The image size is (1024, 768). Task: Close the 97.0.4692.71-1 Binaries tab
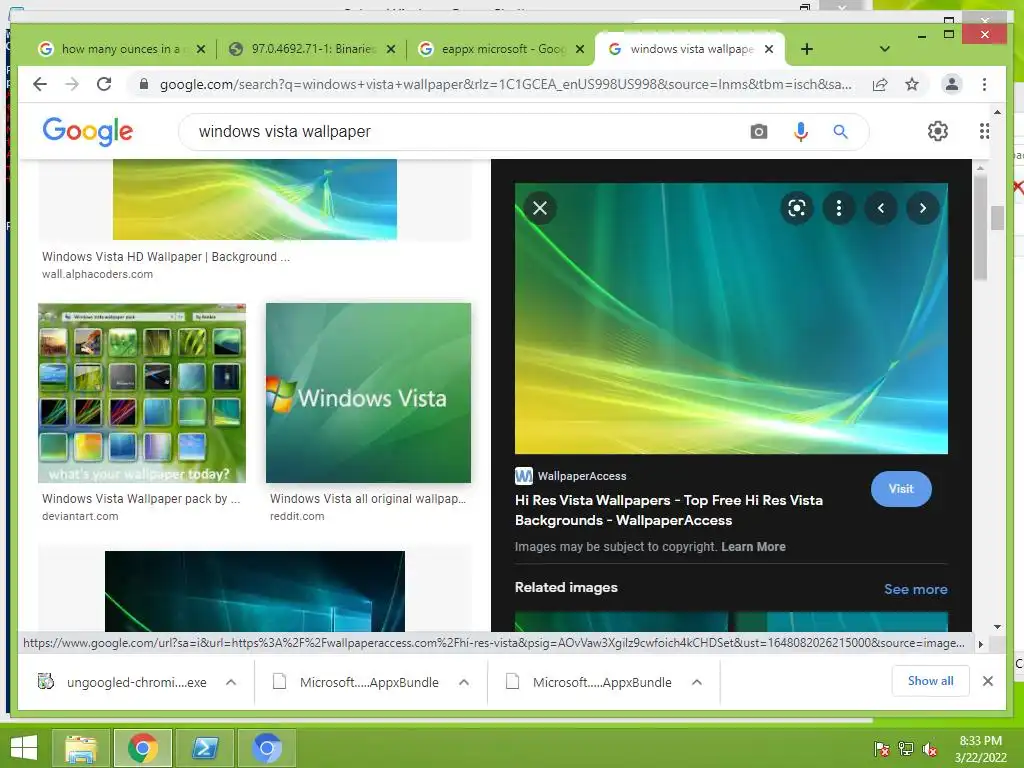tap(391, 49)
